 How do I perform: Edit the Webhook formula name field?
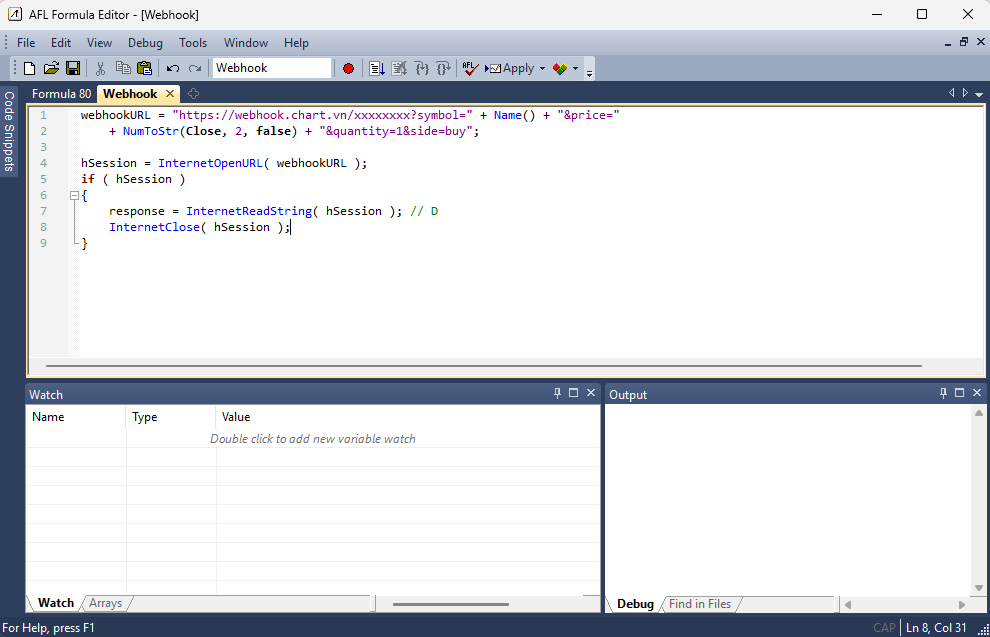[272, 68]
